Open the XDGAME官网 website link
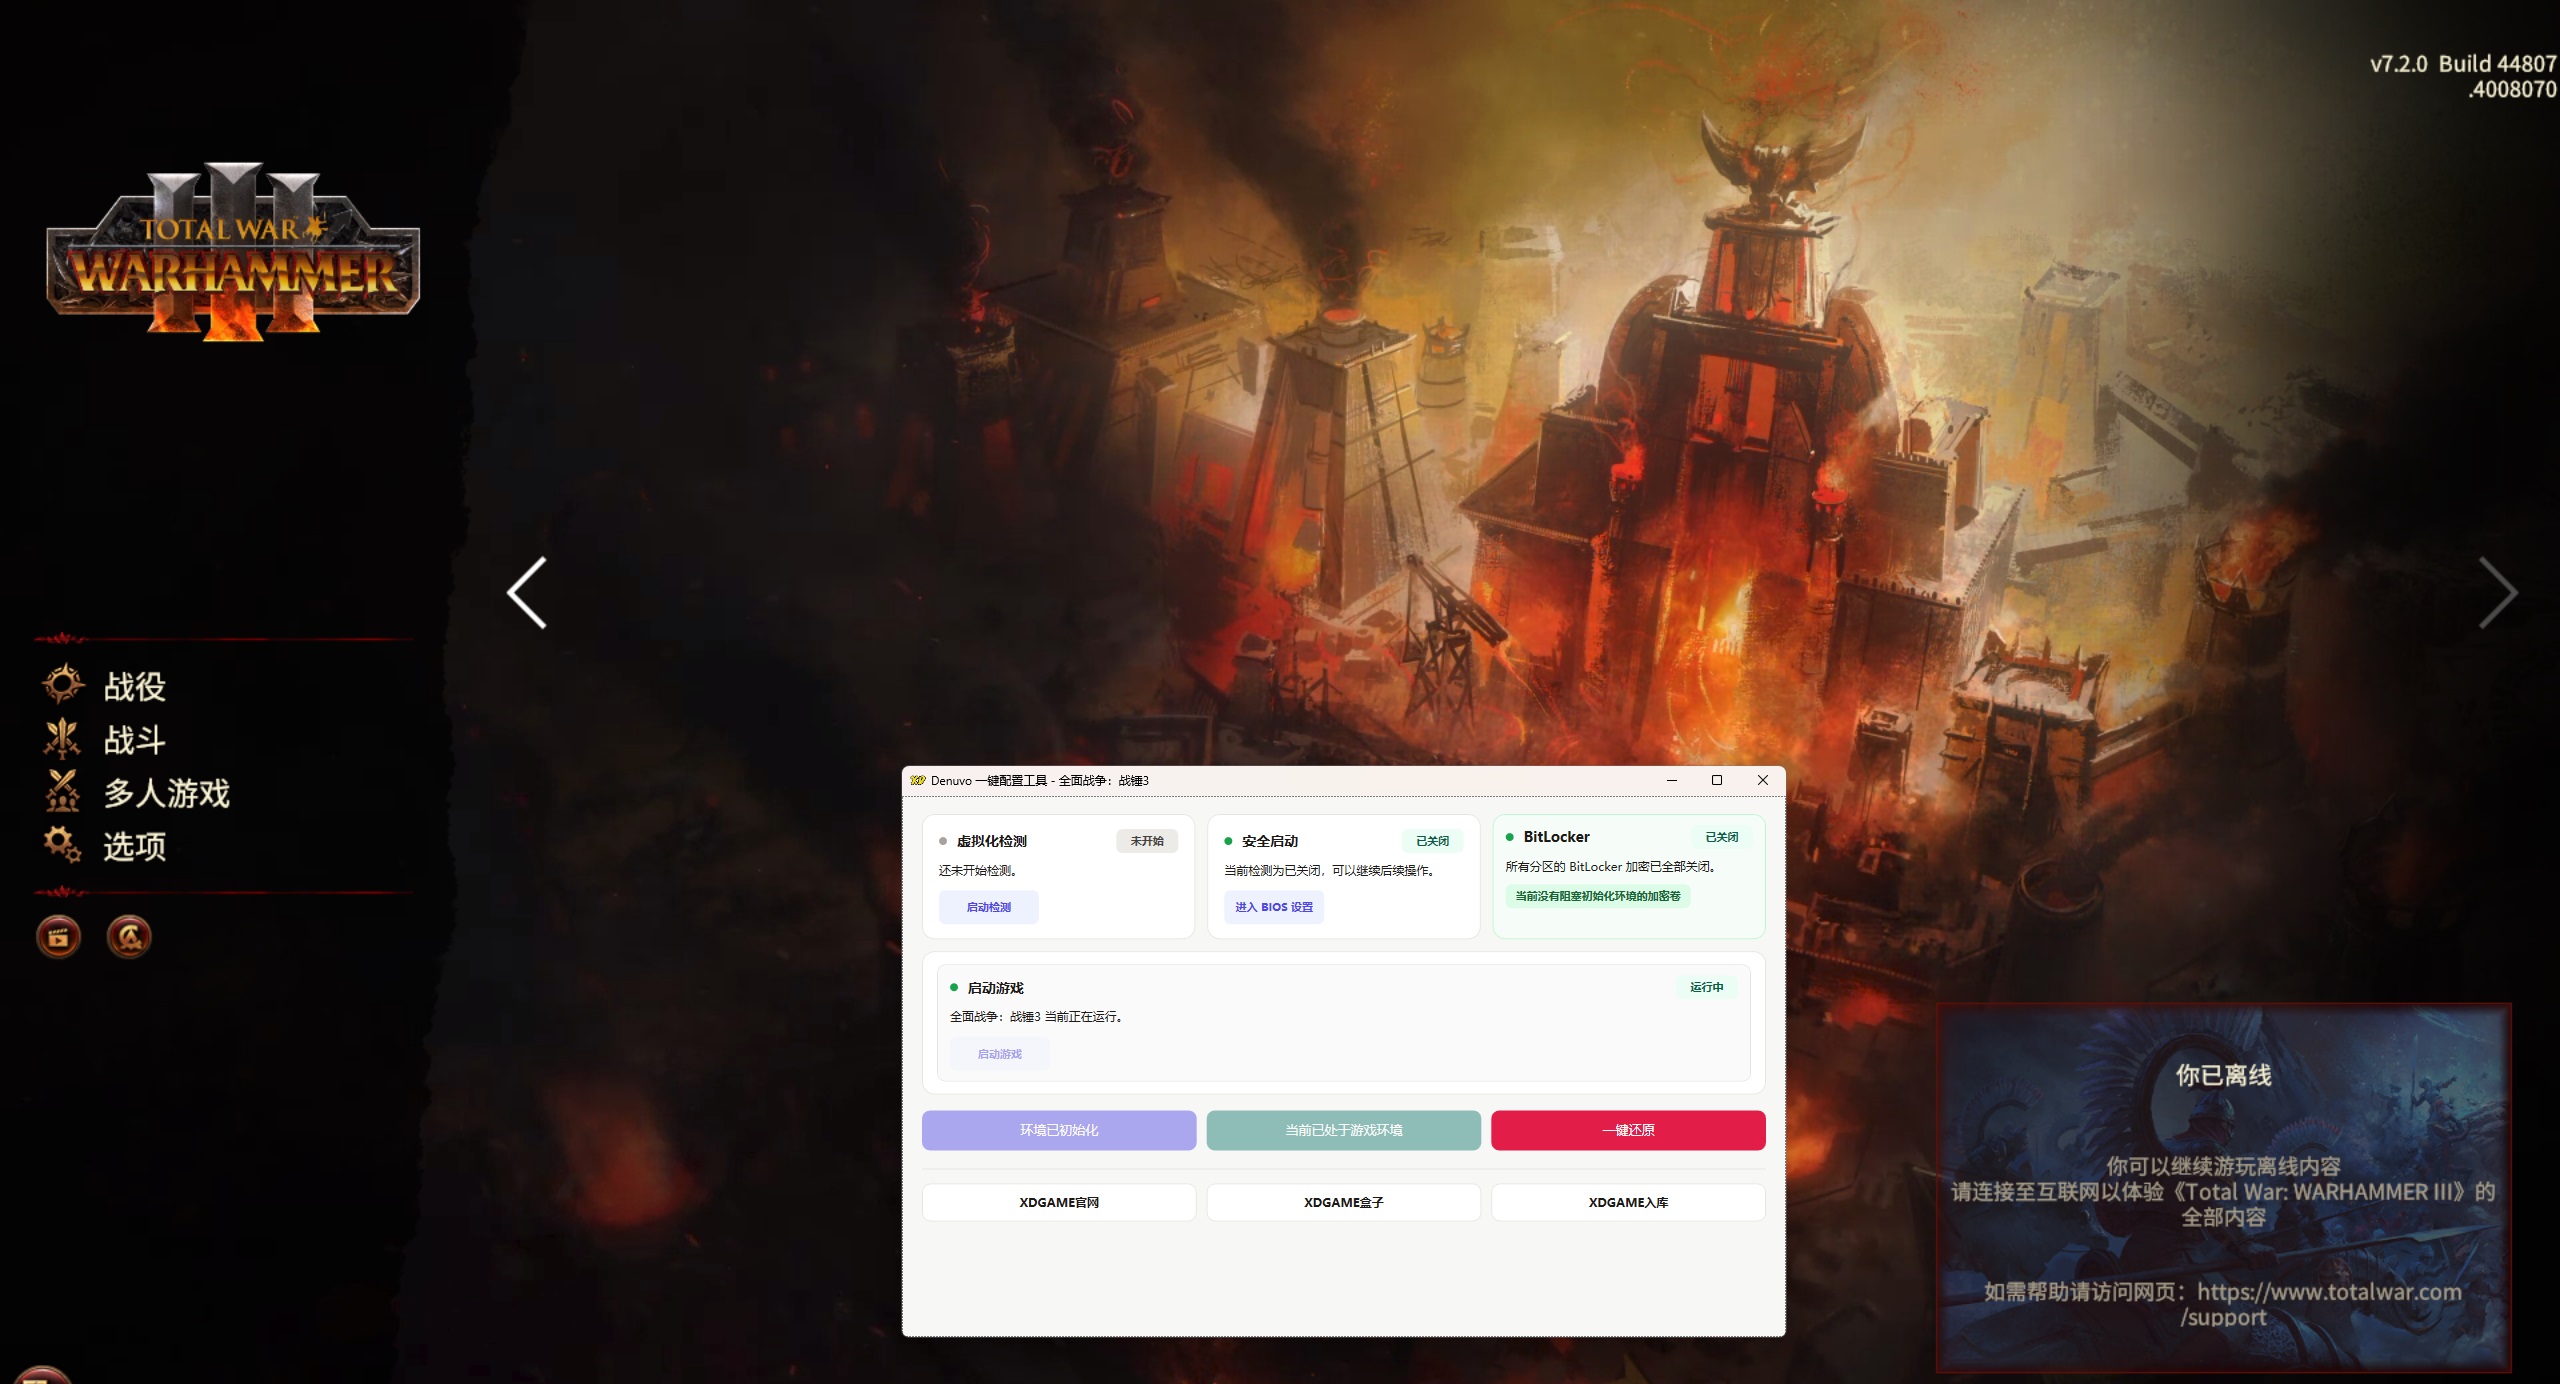 coord(1058,1202)
